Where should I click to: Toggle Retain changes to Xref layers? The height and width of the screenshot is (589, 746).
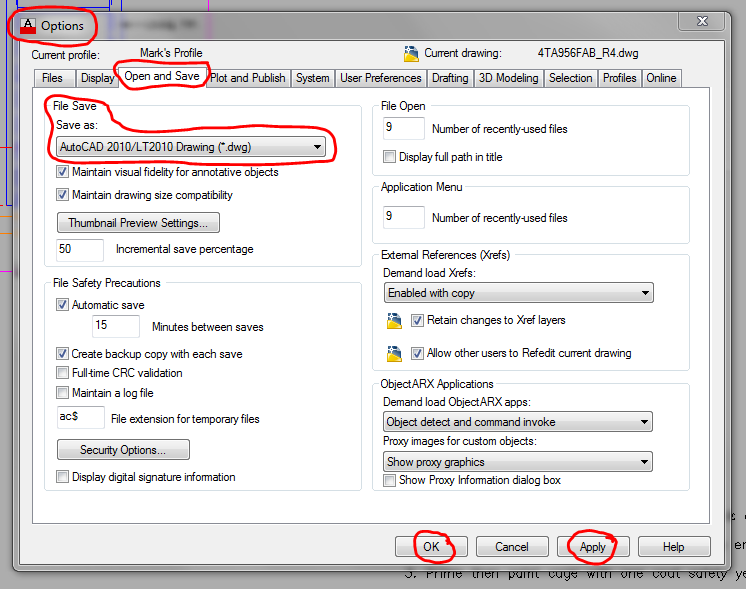click(x=417, y=321)
